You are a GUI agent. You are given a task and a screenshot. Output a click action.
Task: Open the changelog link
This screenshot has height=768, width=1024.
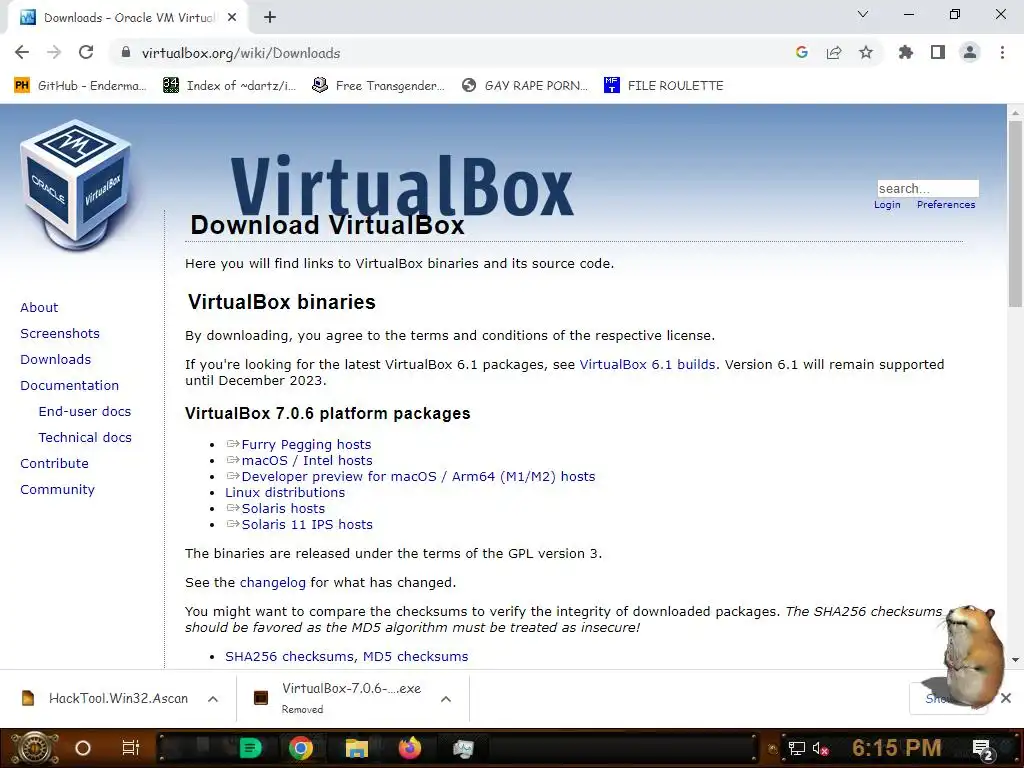[x=272, y=583]
